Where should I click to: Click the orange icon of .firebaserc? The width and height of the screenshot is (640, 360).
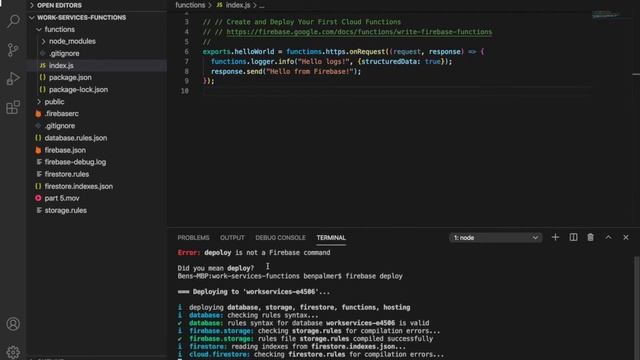coord(38,114)
